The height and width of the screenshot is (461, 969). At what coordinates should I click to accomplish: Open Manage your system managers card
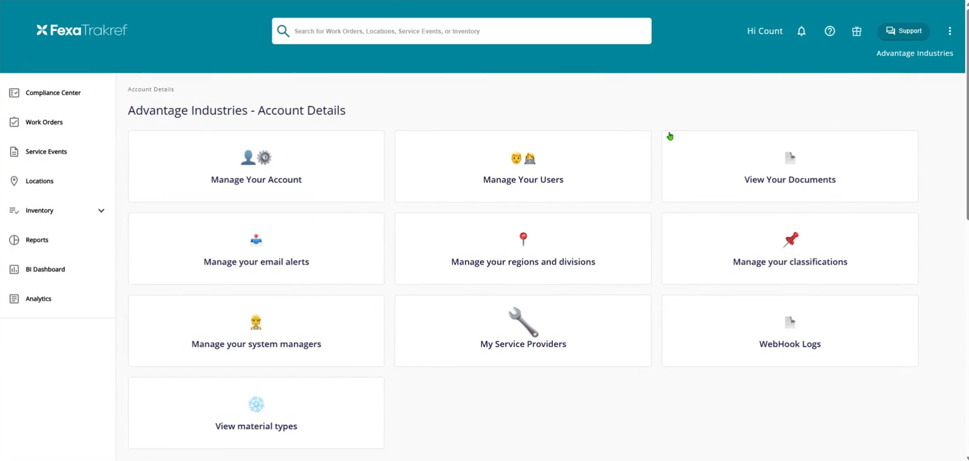[256, 331]
